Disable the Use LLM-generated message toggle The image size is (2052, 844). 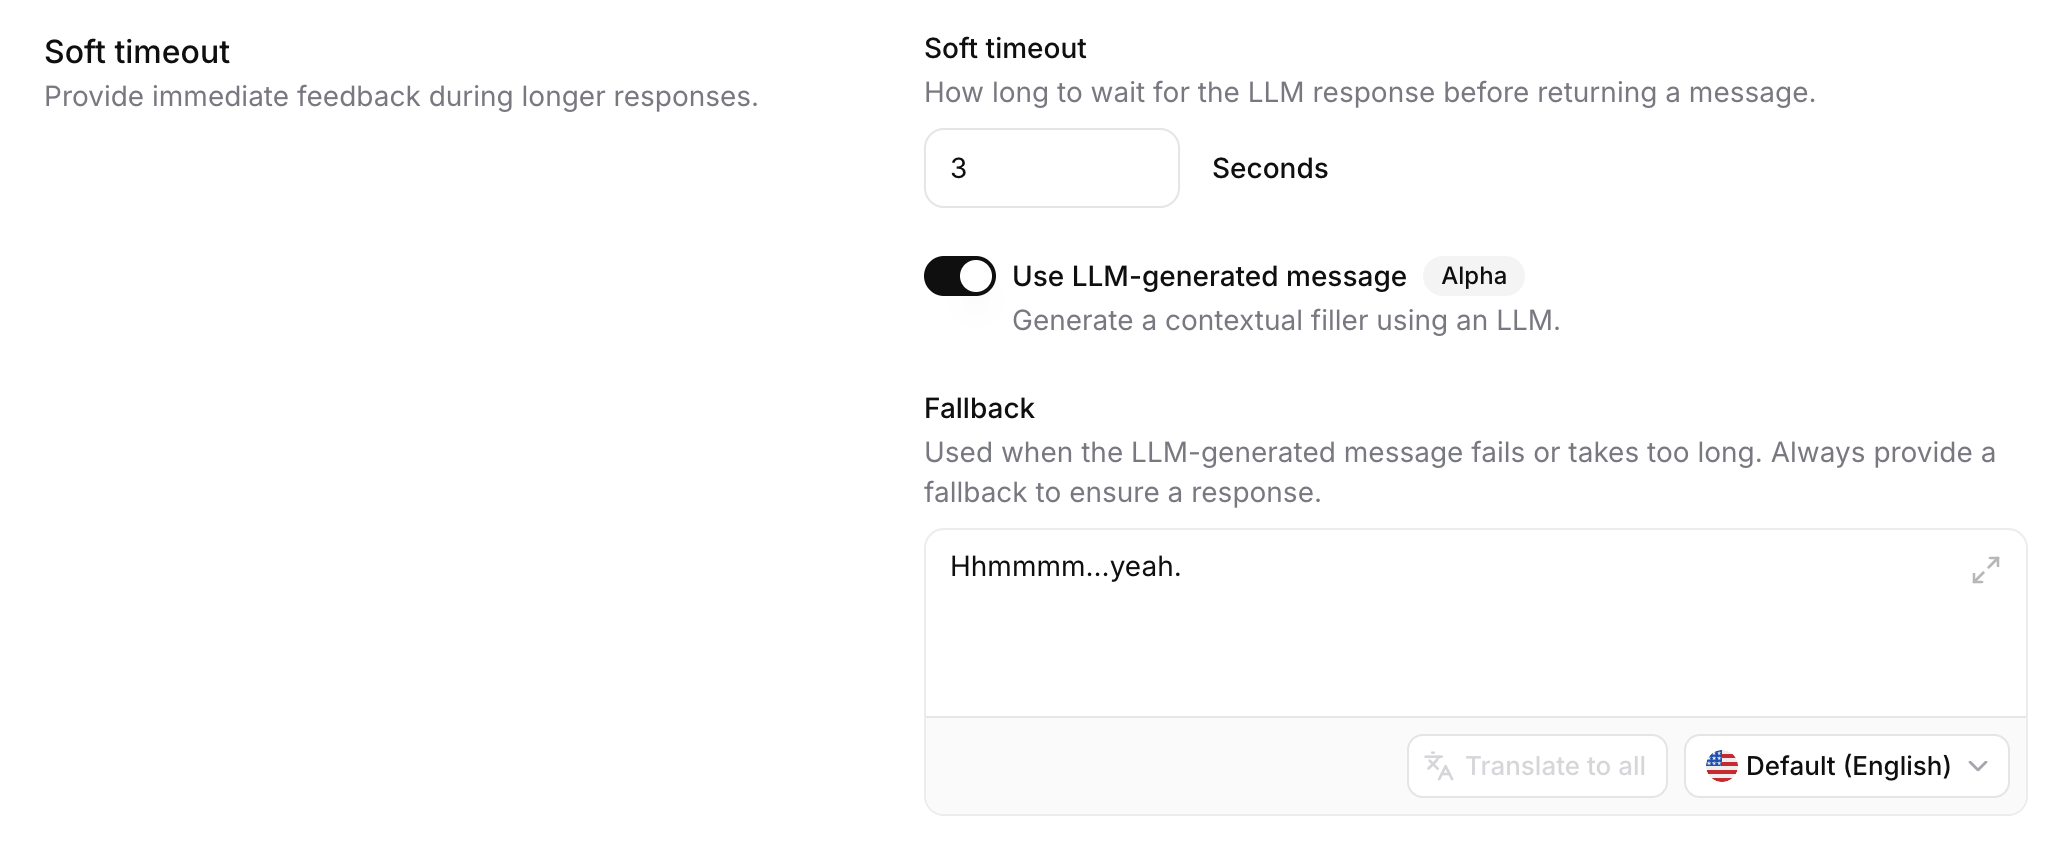click(x=960, y=276)
